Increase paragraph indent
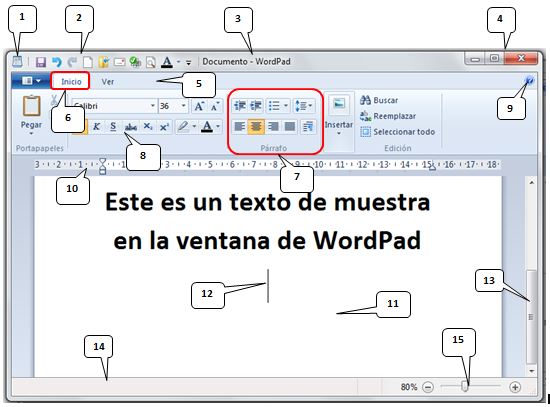The image size is (550, 407). tap(256, 106)
